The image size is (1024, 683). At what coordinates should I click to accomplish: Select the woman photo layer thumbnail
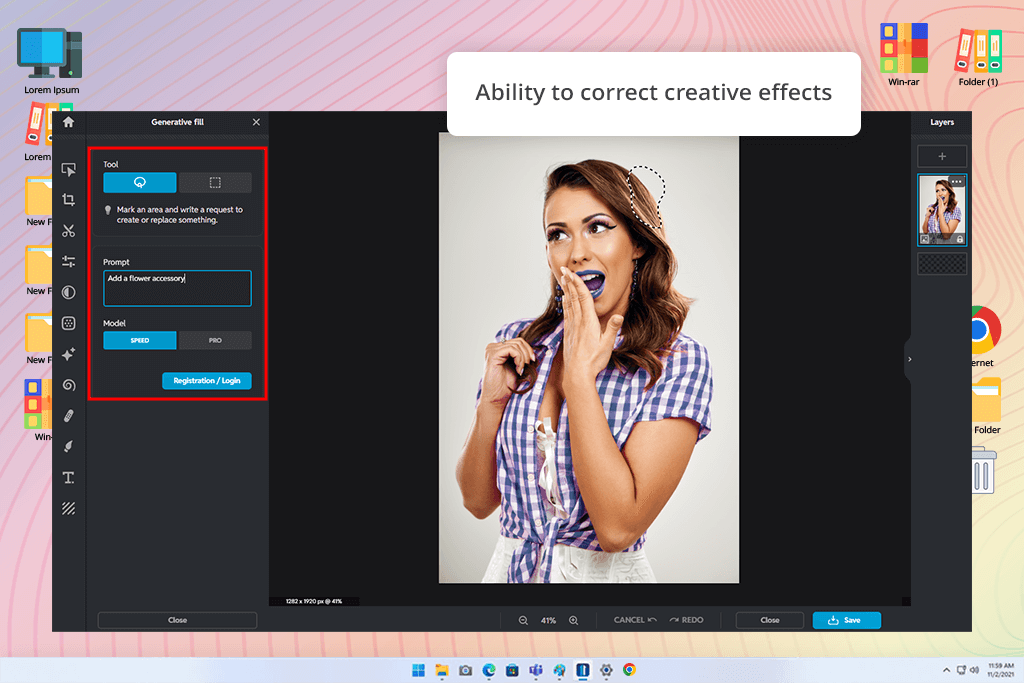[x=942, y=209]
